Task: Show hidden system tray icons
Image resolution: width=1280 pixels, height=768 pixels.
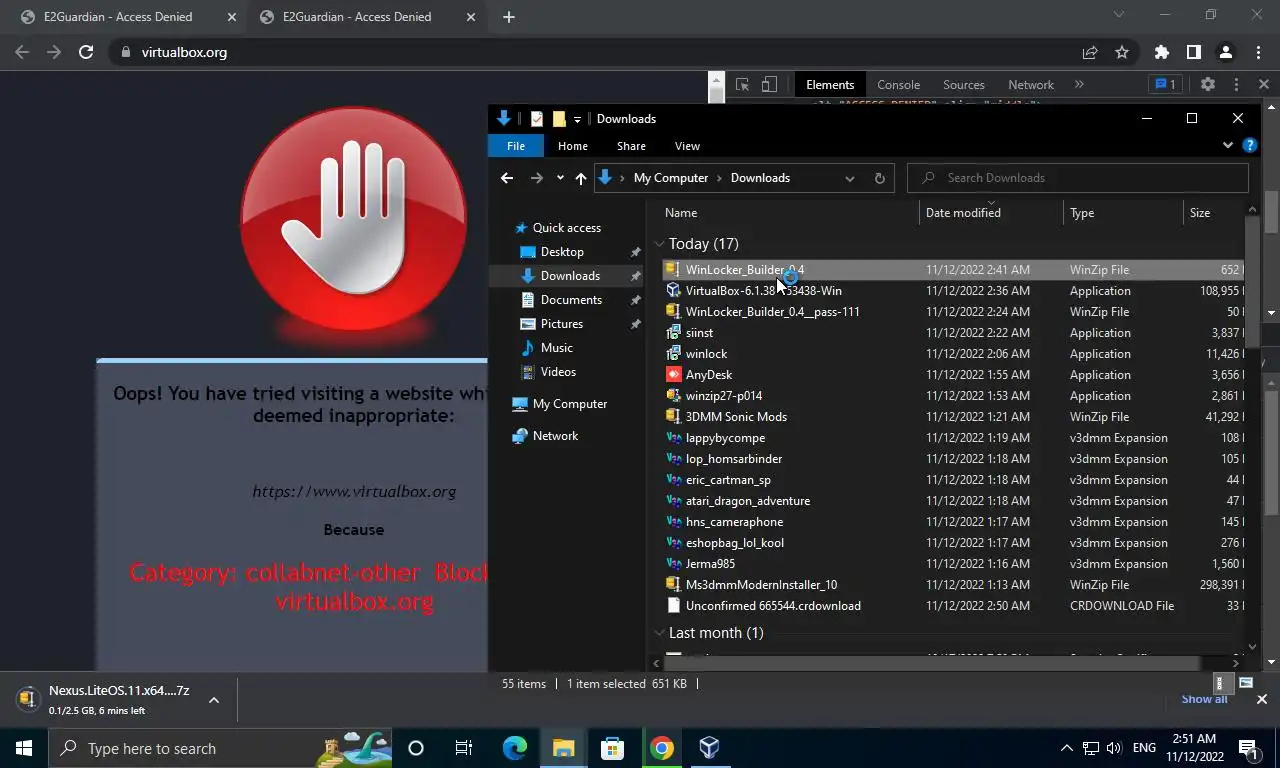Action: 1066,748
